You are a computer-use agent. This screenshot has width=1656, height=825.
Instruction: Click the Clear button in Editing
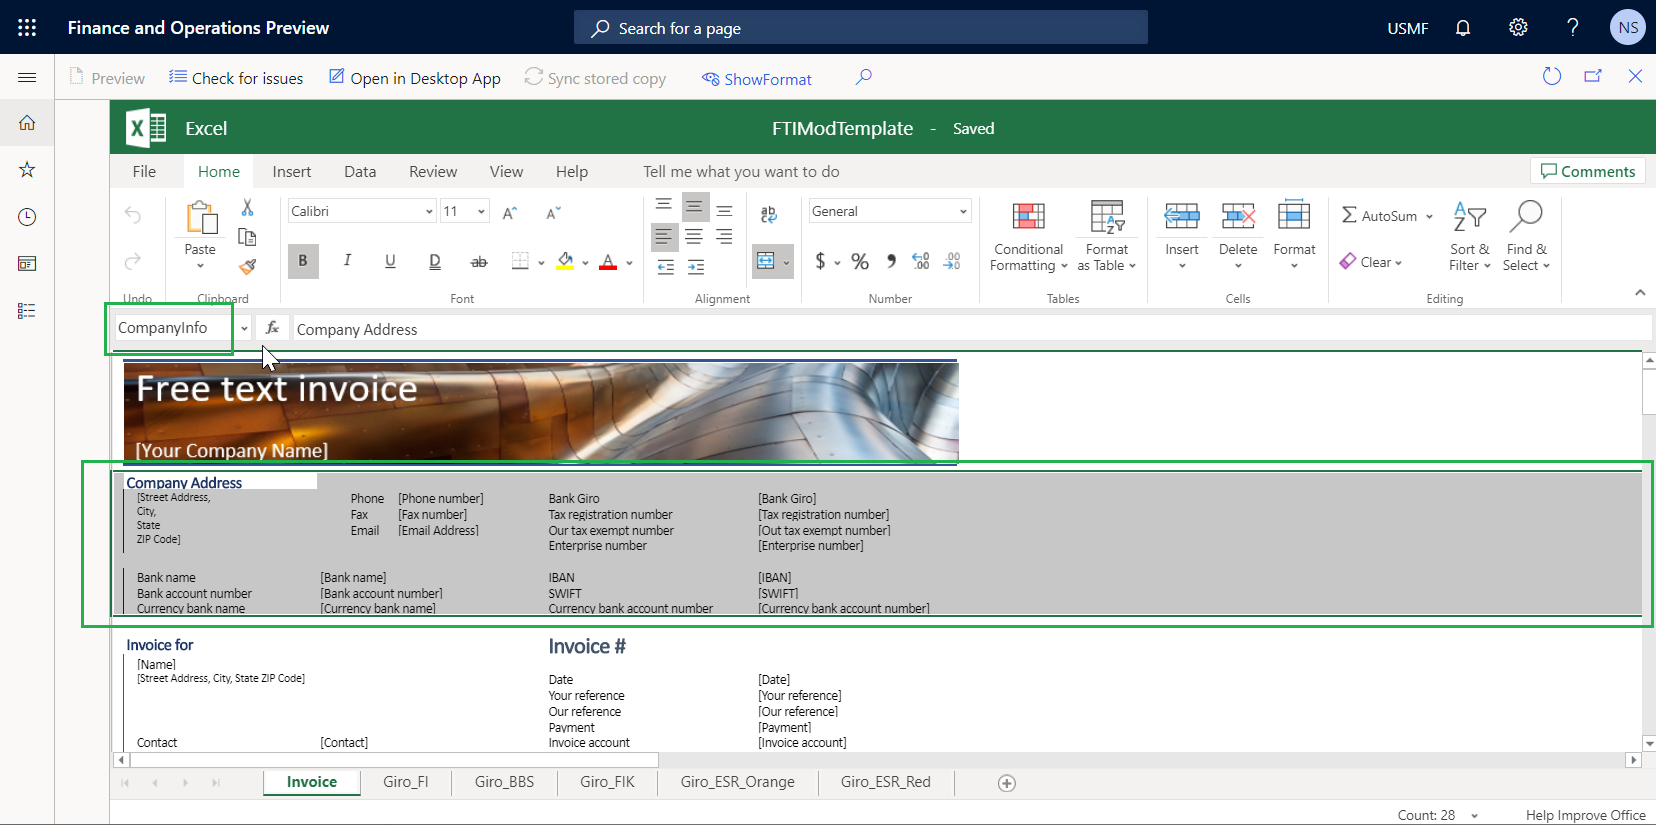tap(1371, 262)
